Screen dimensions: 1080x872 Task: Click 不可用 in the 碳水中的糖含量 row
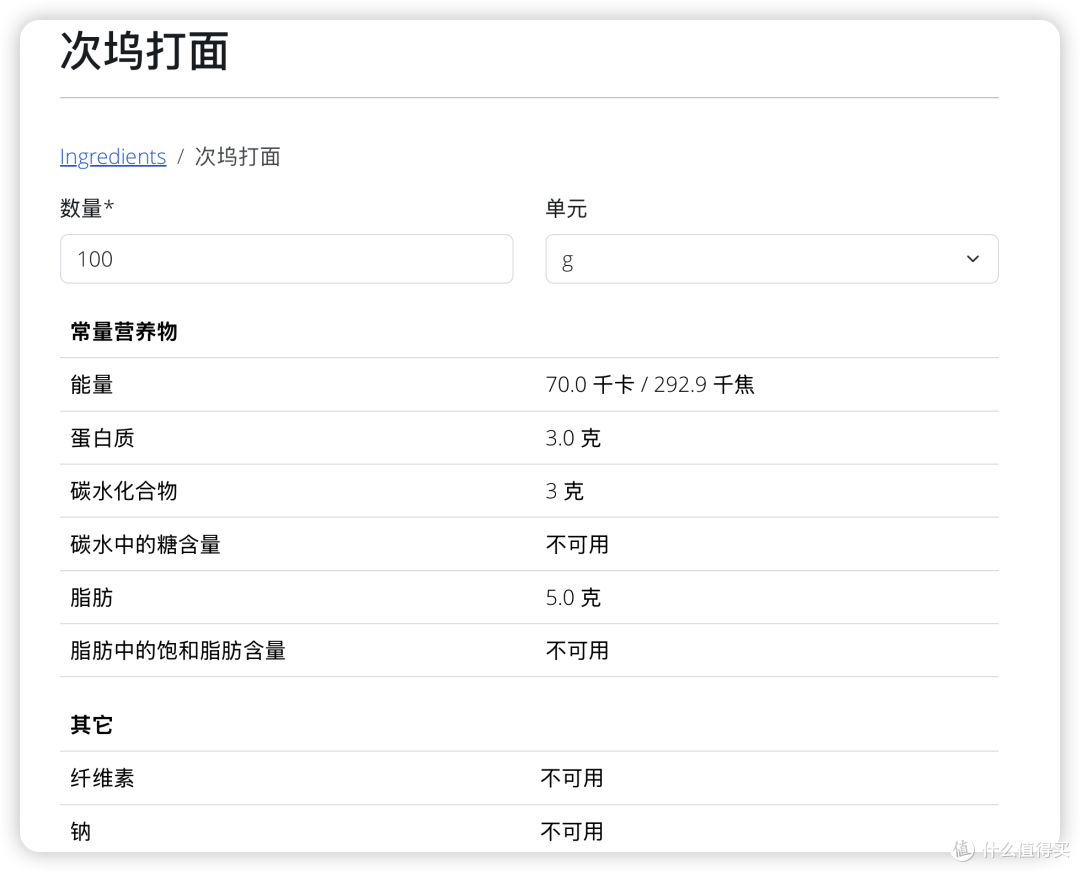point(577,545)
